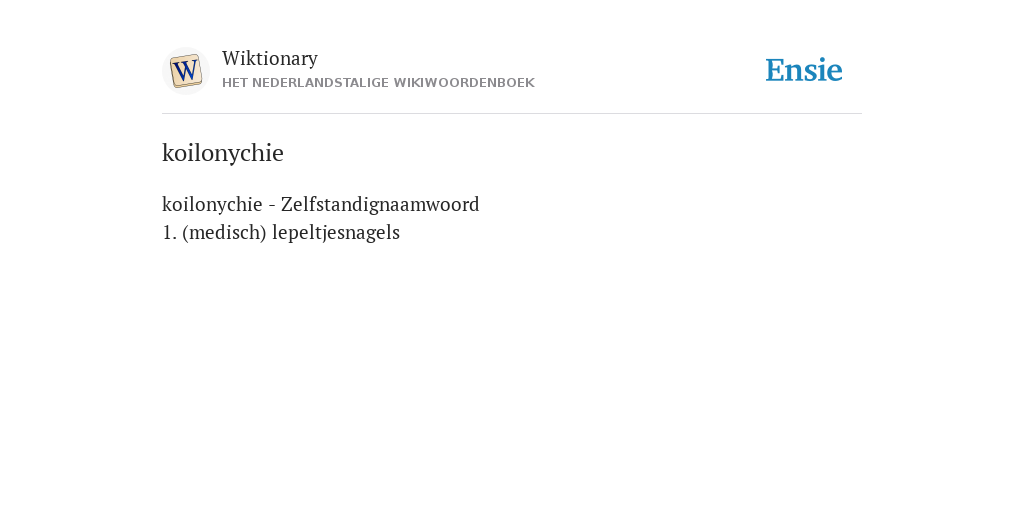Click koilonychie in the definition line

click(212, 204)
